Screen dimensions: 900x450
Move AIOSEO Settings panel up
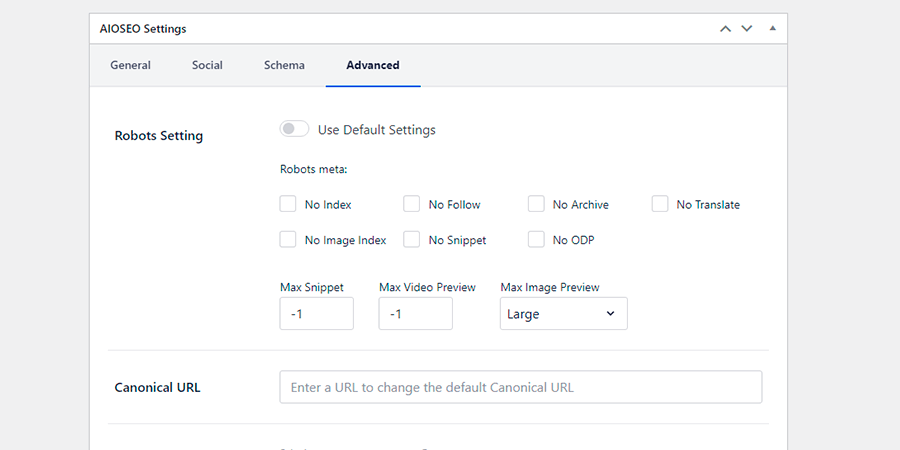click(726, 29)
